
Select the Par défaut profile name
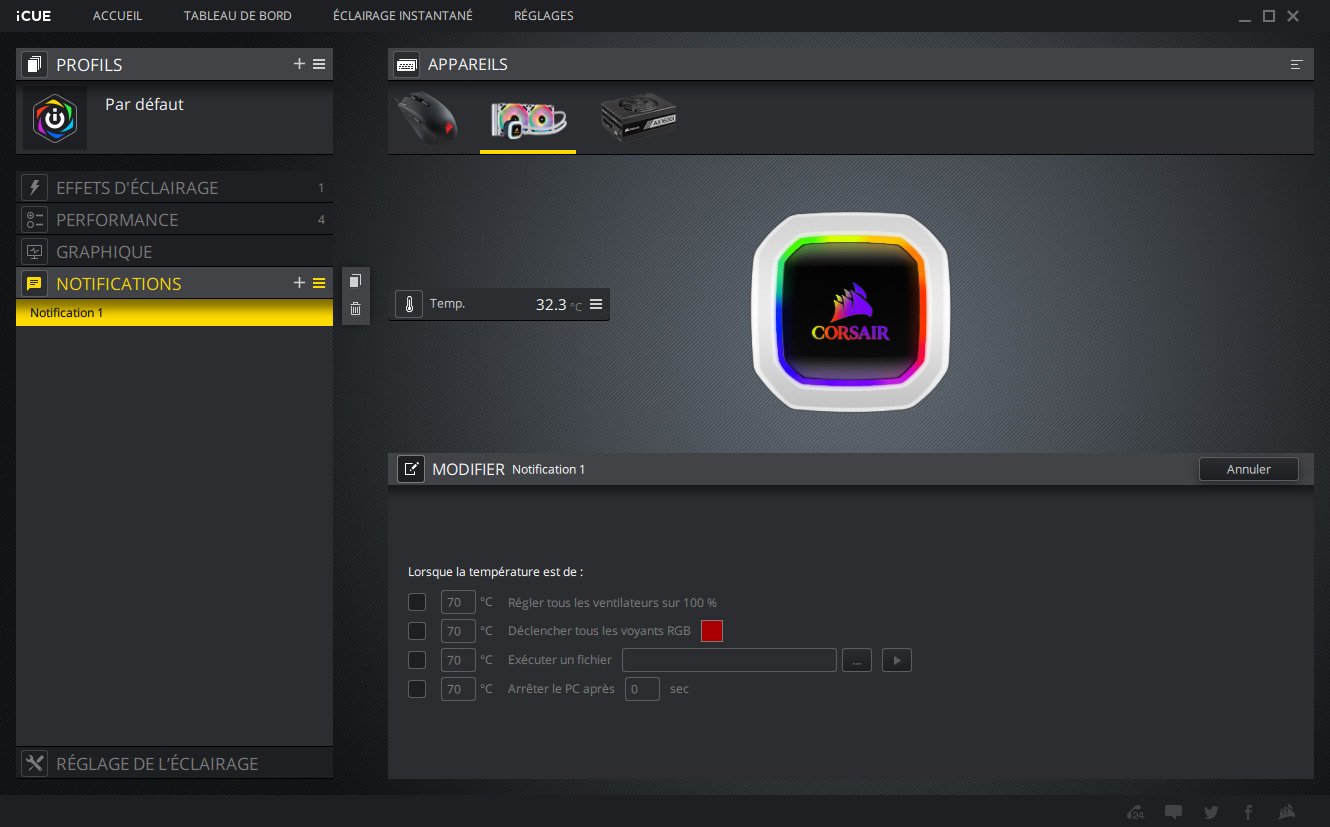[144, 104]
